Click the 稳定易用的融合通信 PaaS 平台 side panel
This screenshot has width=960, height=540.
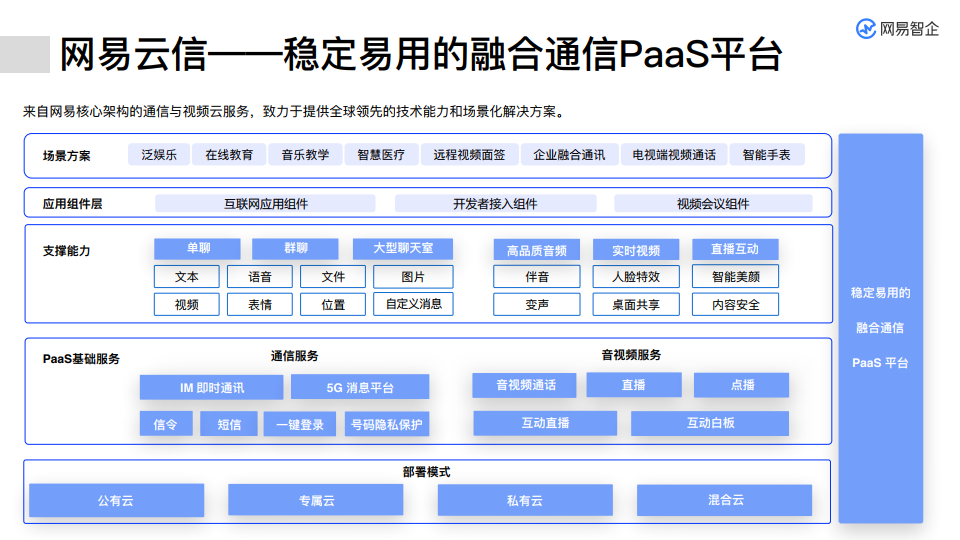(880, 328)
